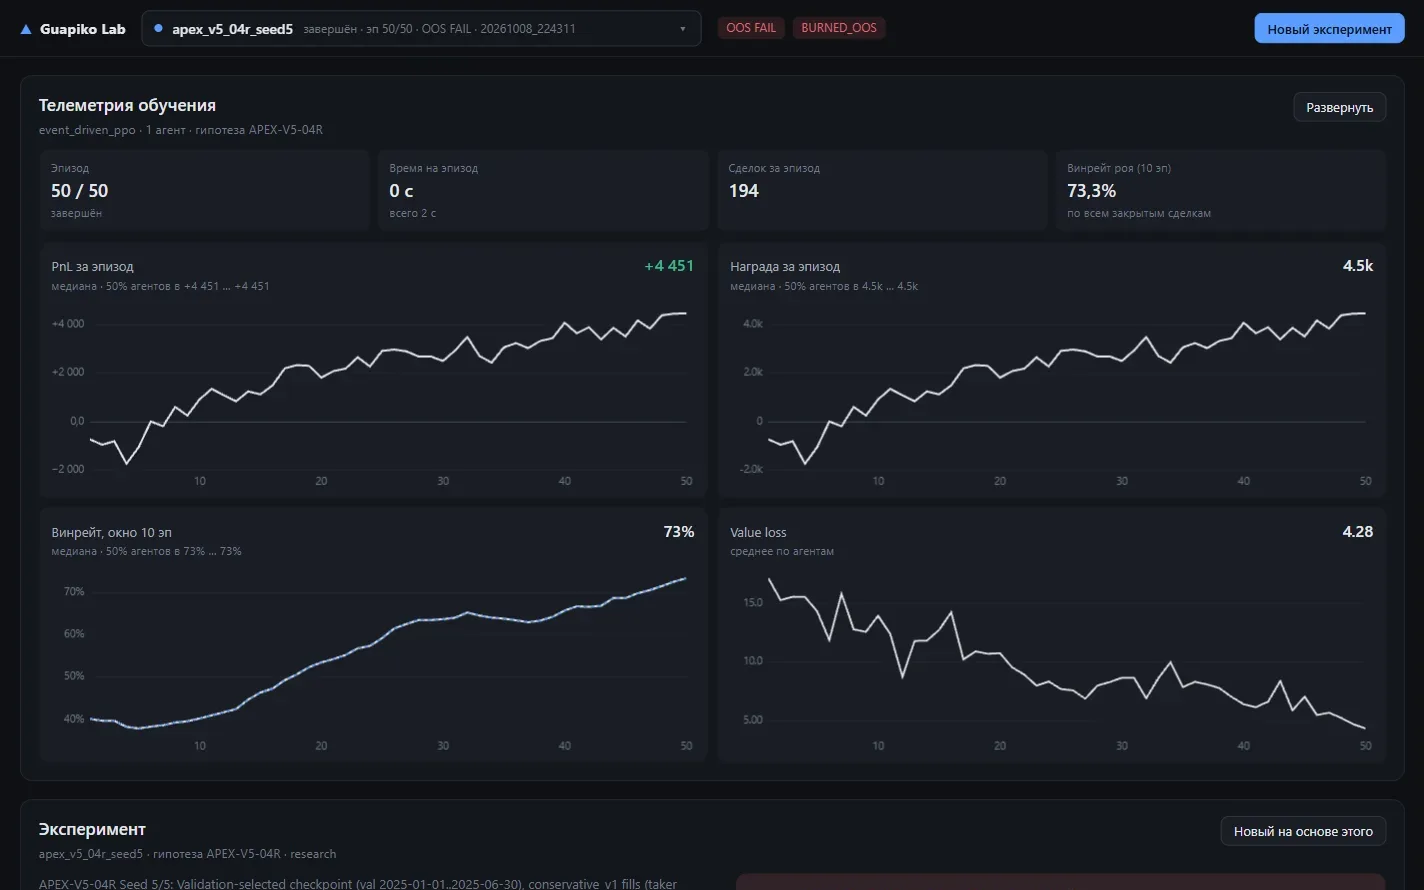Click the 73% winrate chart value
This screenshot has height=890, width=1424.
click(x=678, y=532)
